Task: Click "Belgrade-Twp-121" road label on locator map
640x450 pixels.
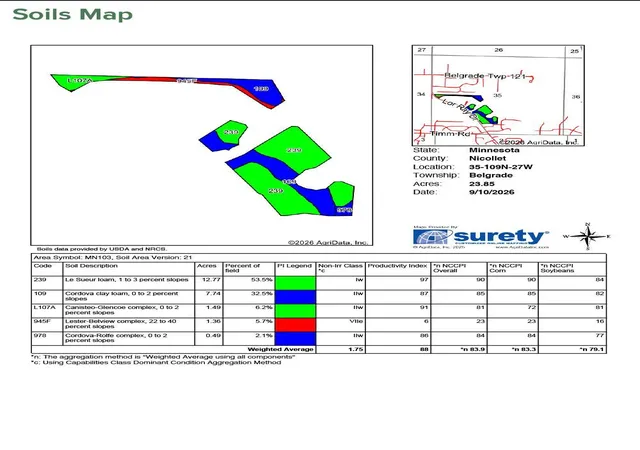Action: (485, 76)
